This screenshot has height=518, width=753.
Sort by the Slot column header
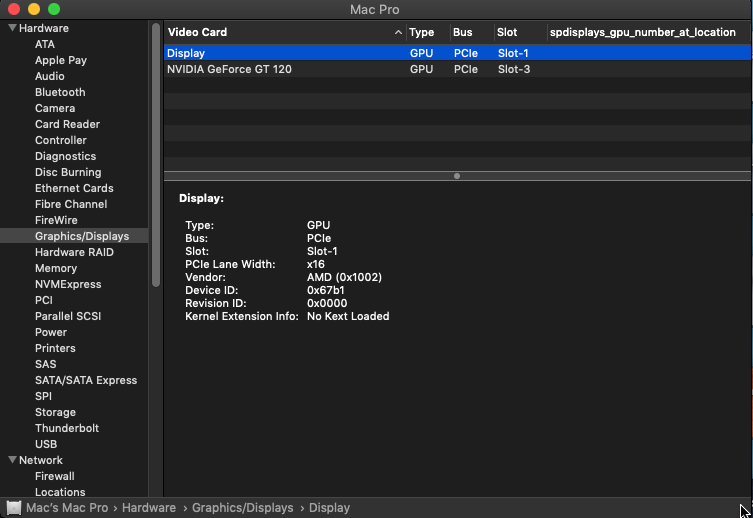507,32
